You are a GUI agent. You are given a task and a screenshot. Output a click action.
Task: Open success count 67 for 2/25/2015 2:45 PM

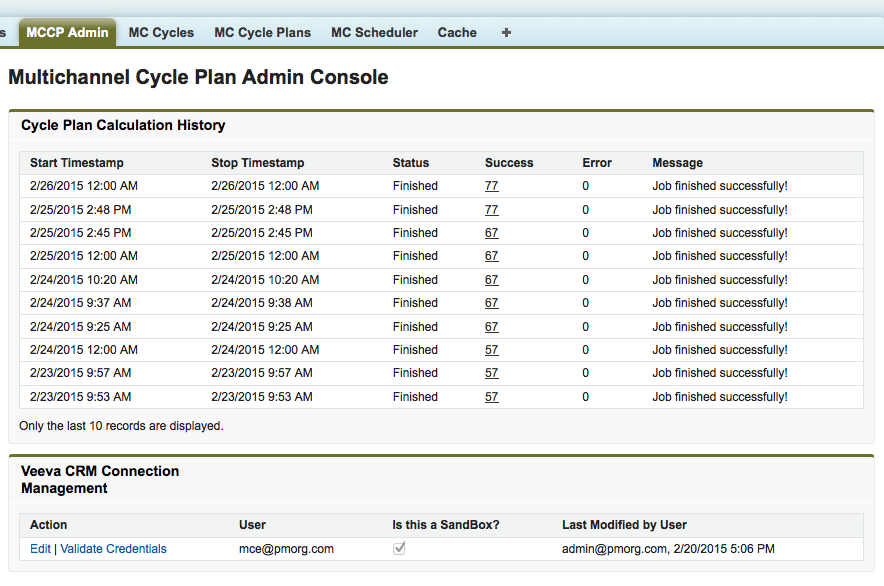pos(491,233)
